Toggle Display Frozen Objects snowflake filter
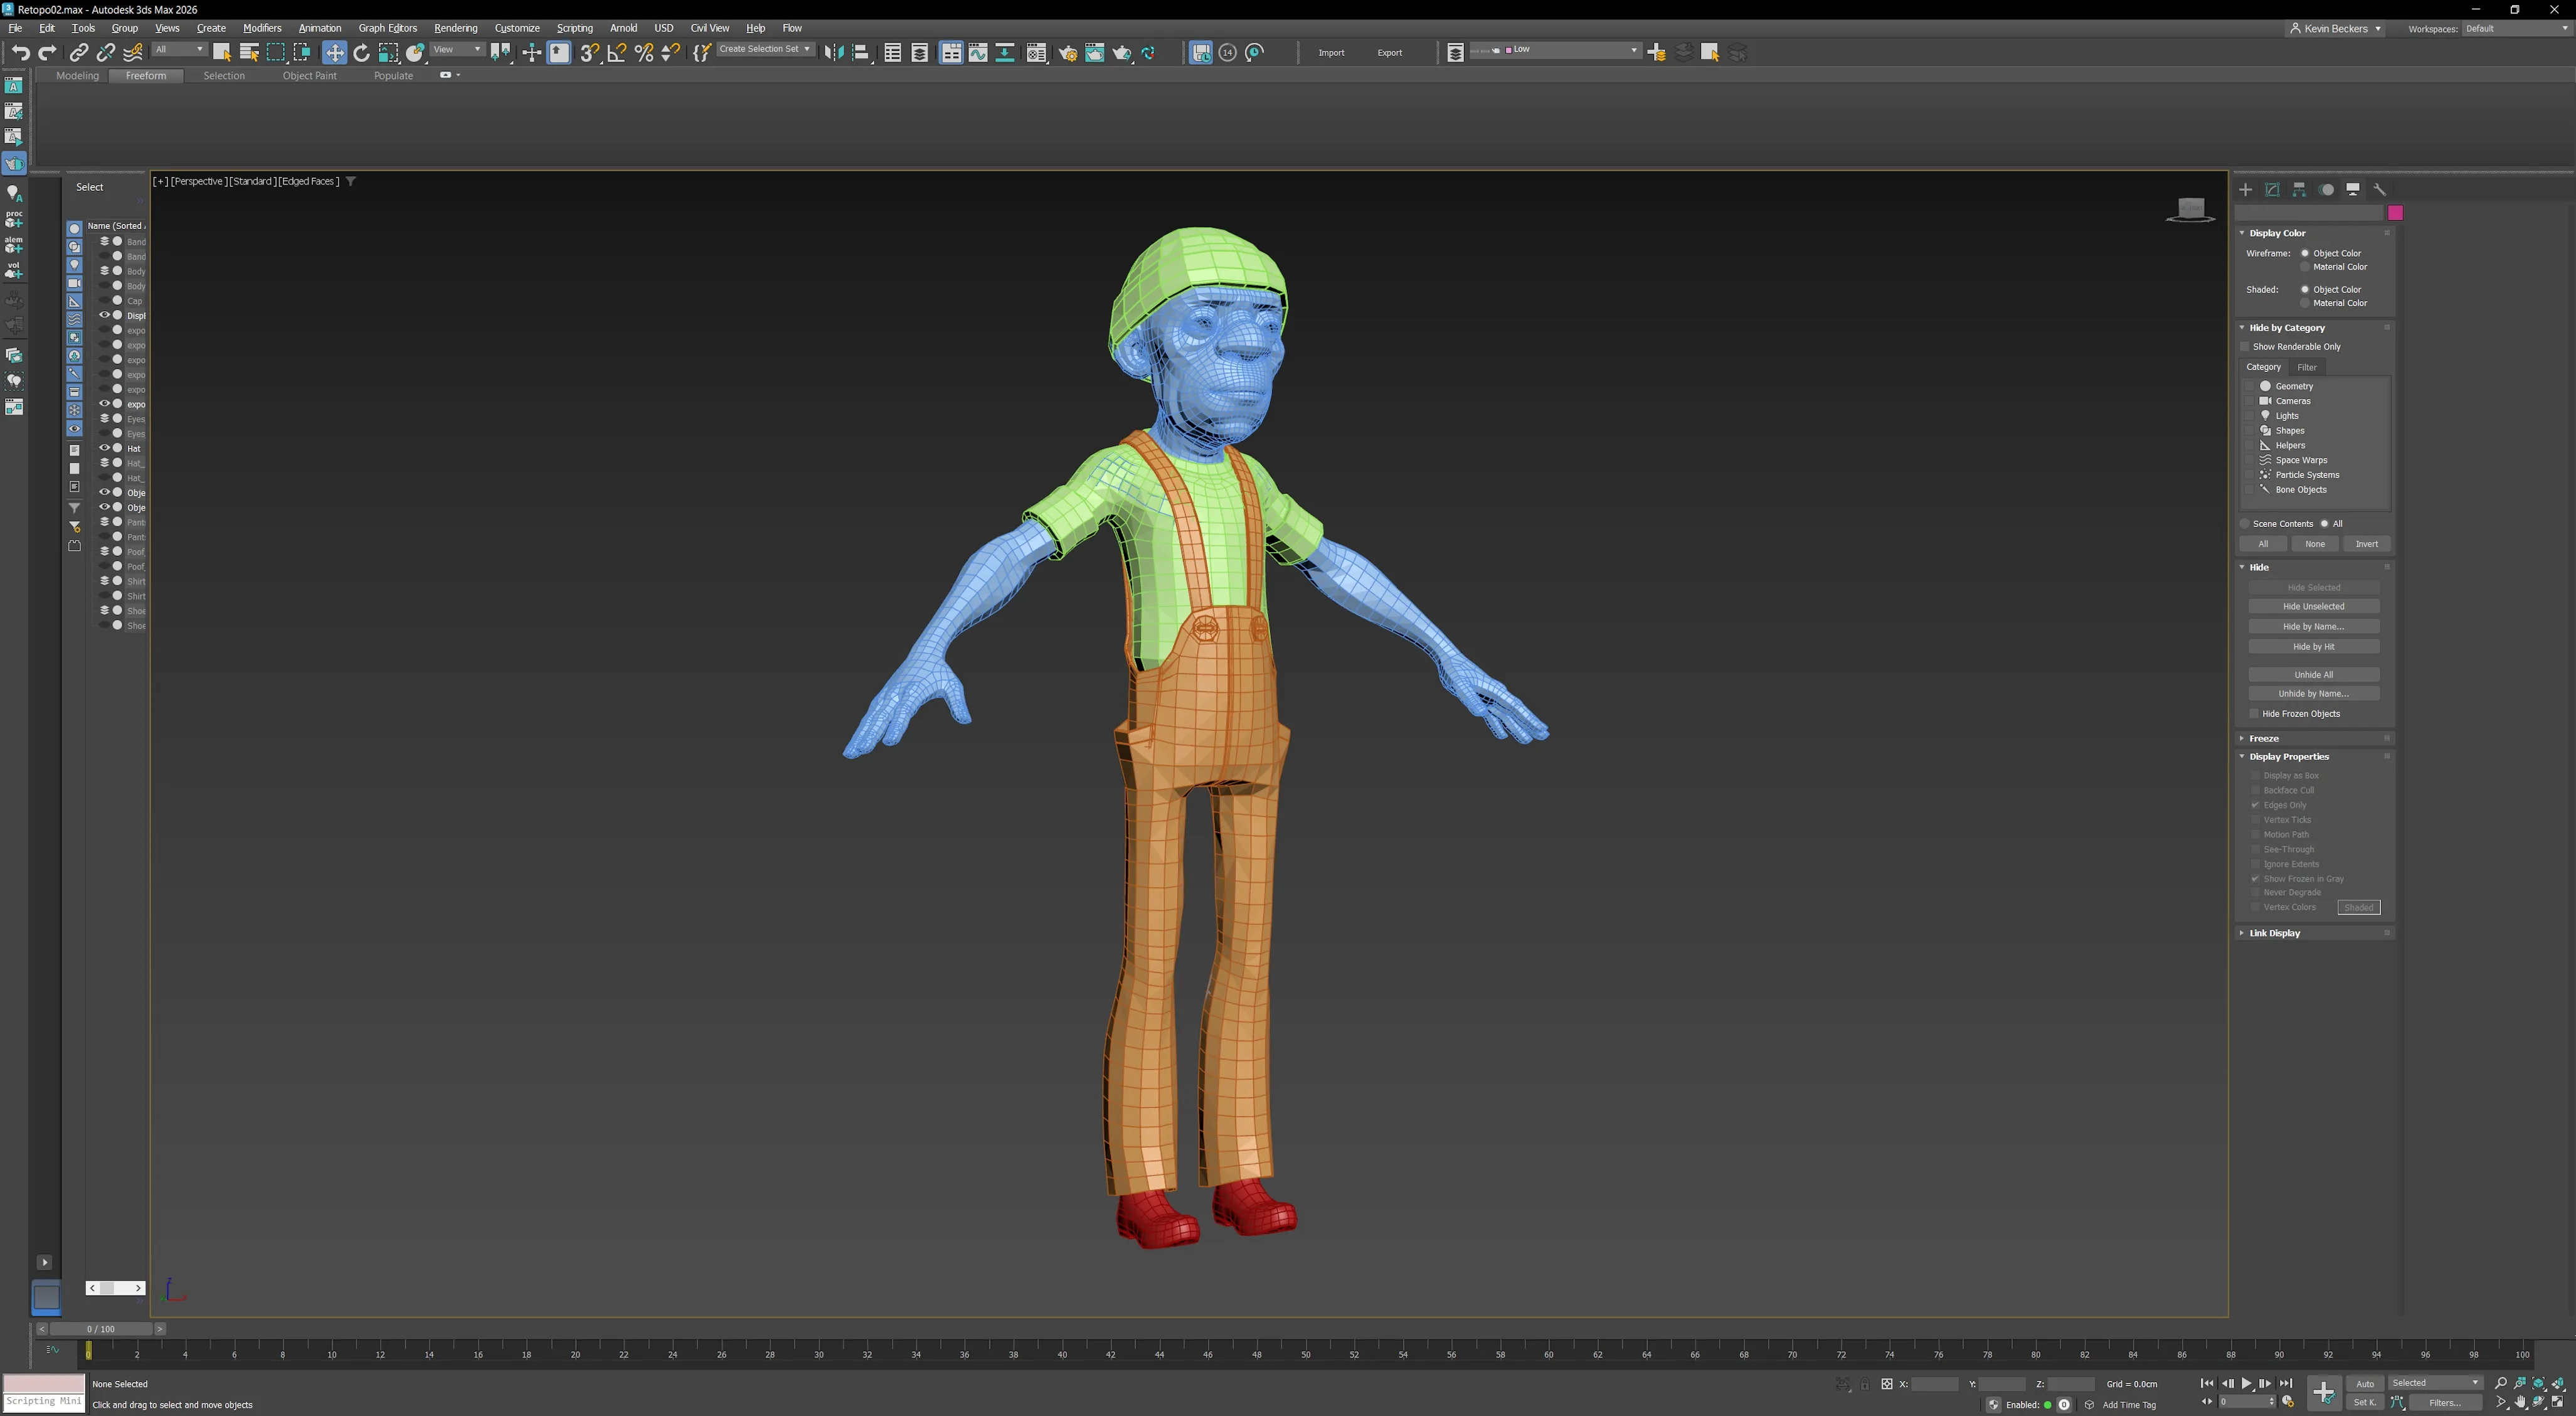The height and width of the screenshot is (1416, 2576). pos(74,410)
